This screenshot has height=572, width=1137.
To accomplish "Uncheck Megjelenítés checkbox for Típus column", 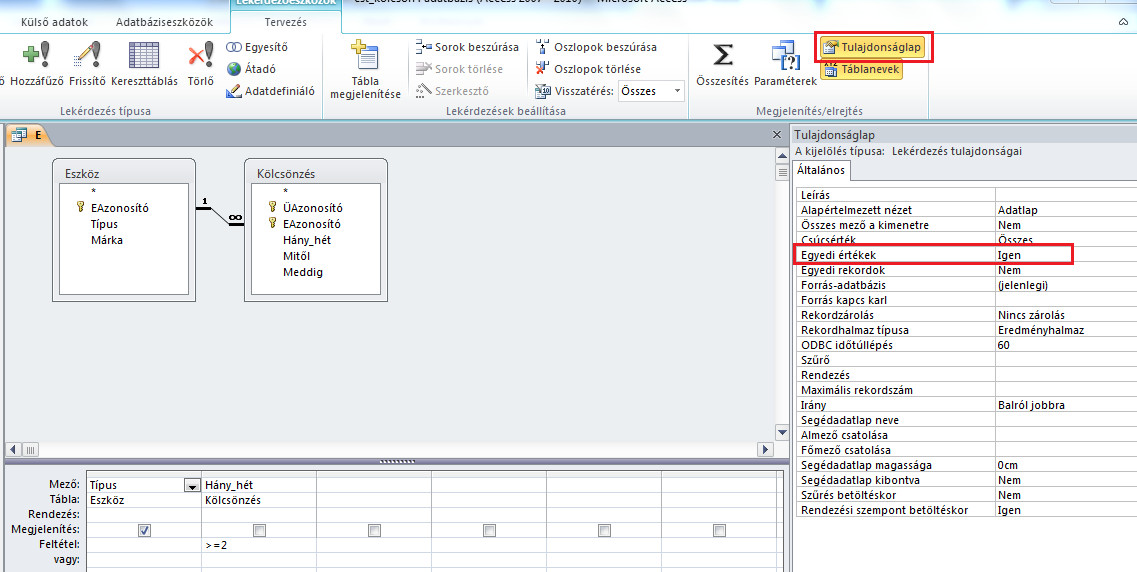I will click(x=144, y=530).
